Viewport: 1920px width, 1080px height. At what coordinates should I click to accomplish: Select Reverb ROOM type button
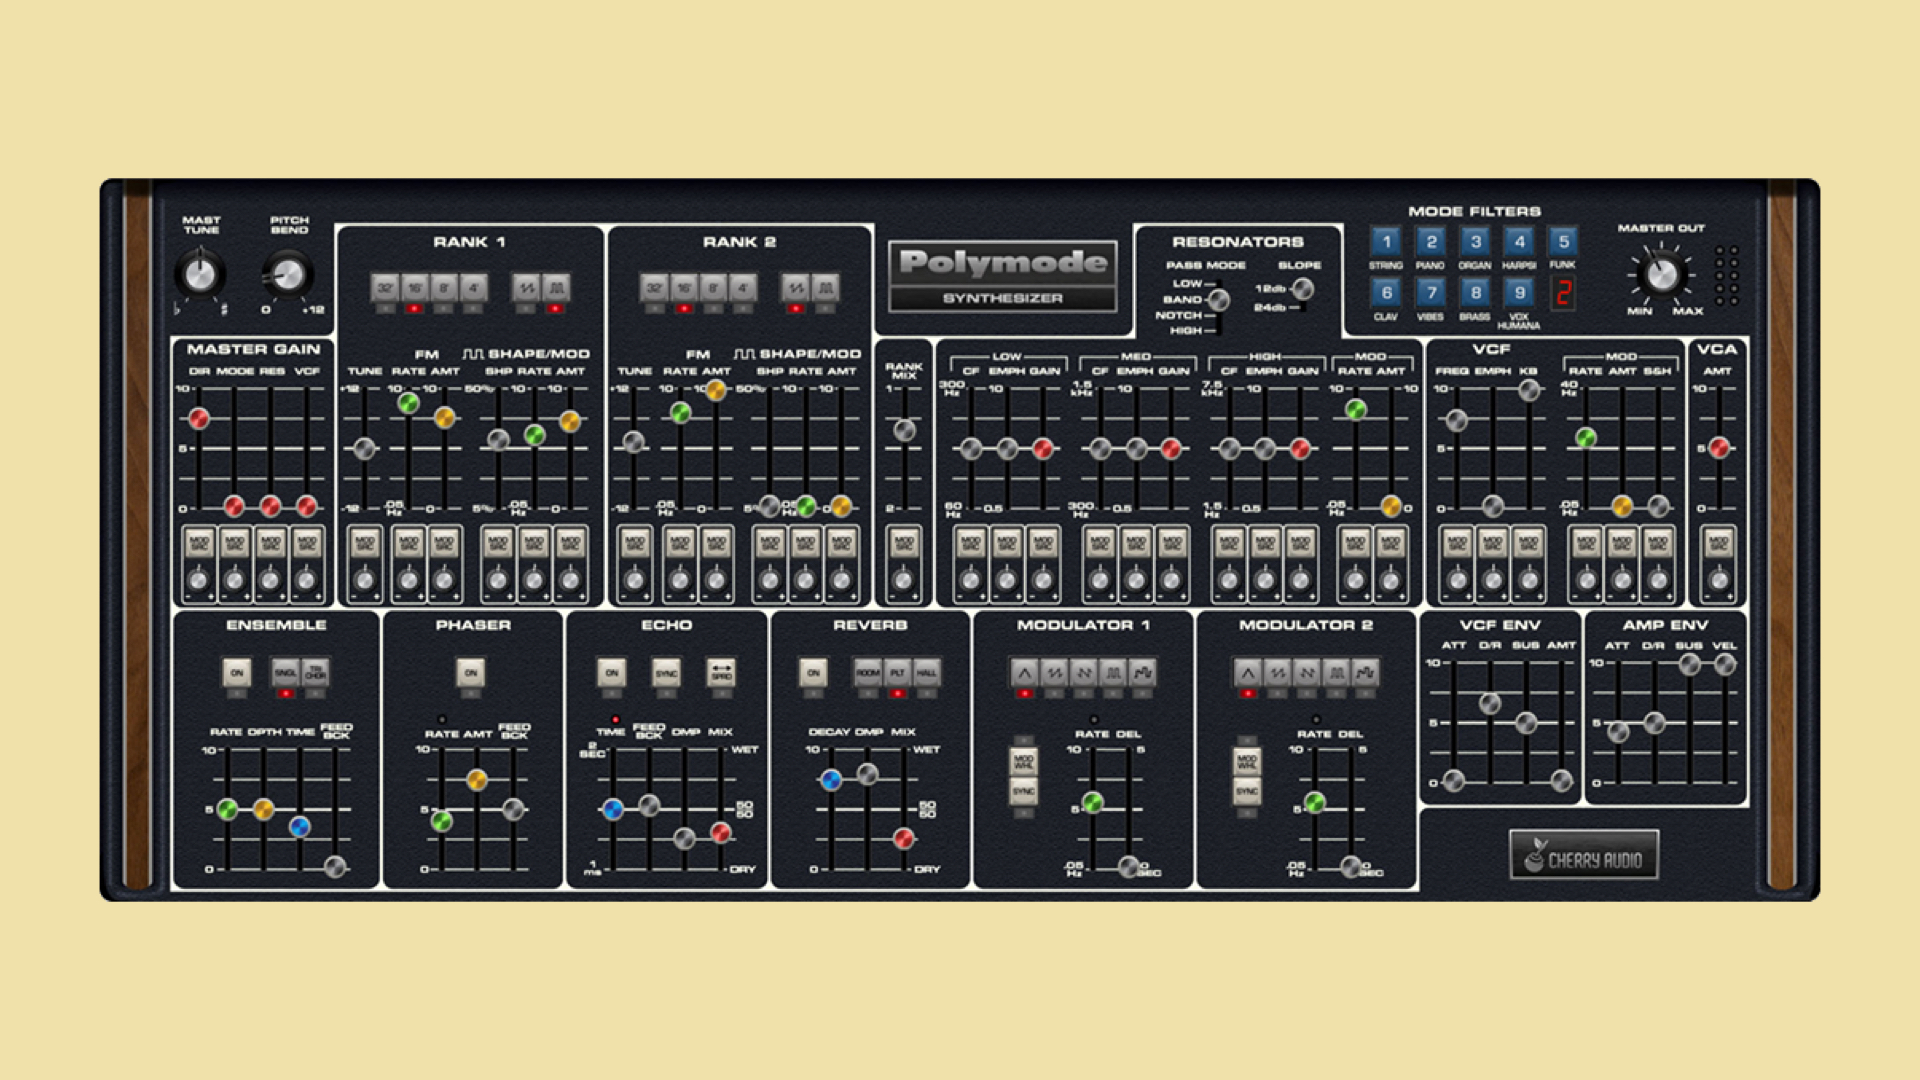[867, 672]
